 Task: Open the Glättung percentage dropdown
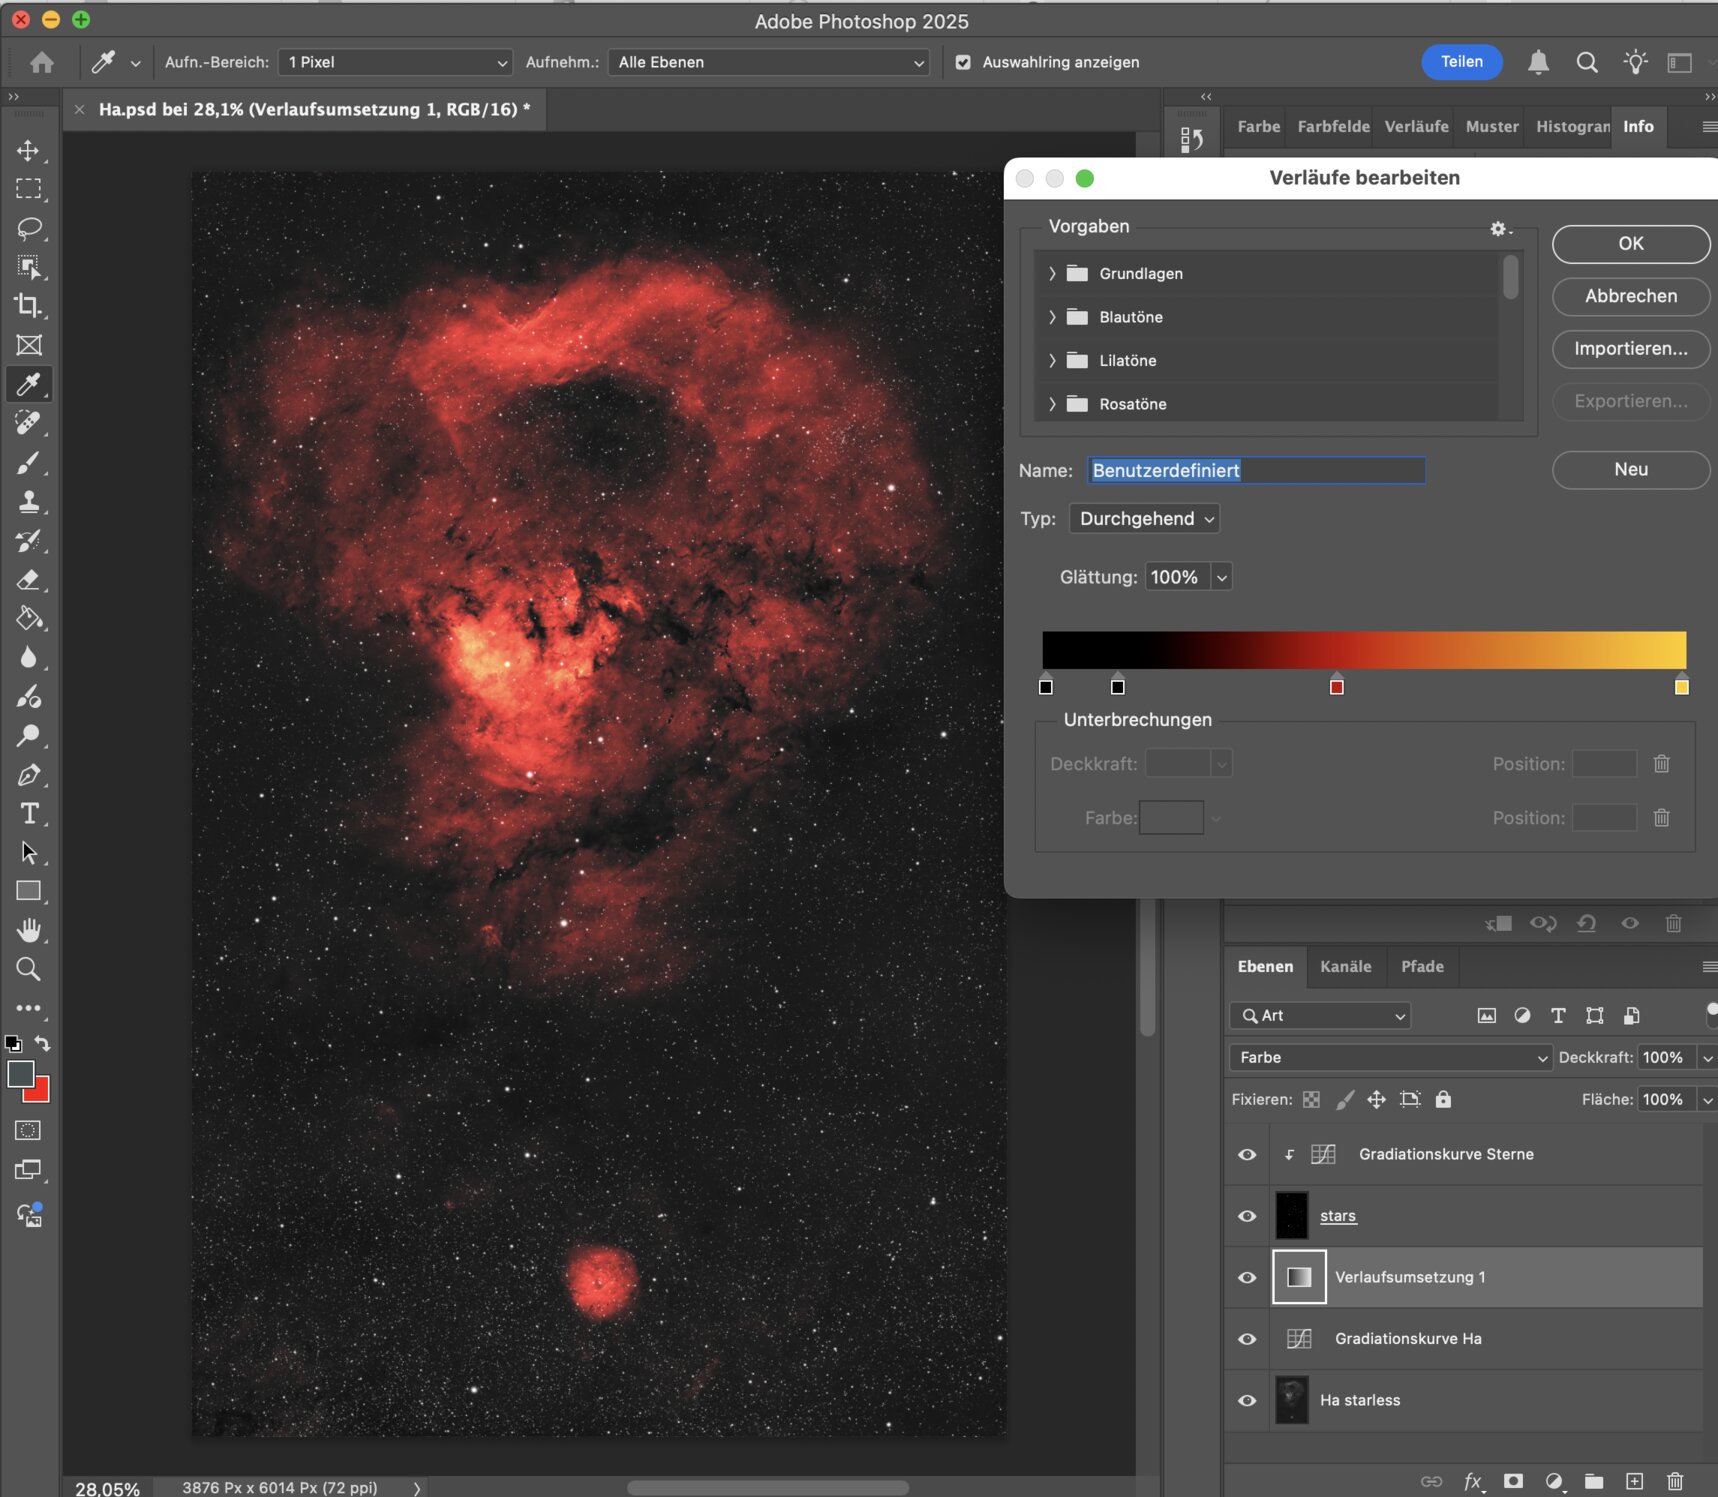[x=1221, y=577]
